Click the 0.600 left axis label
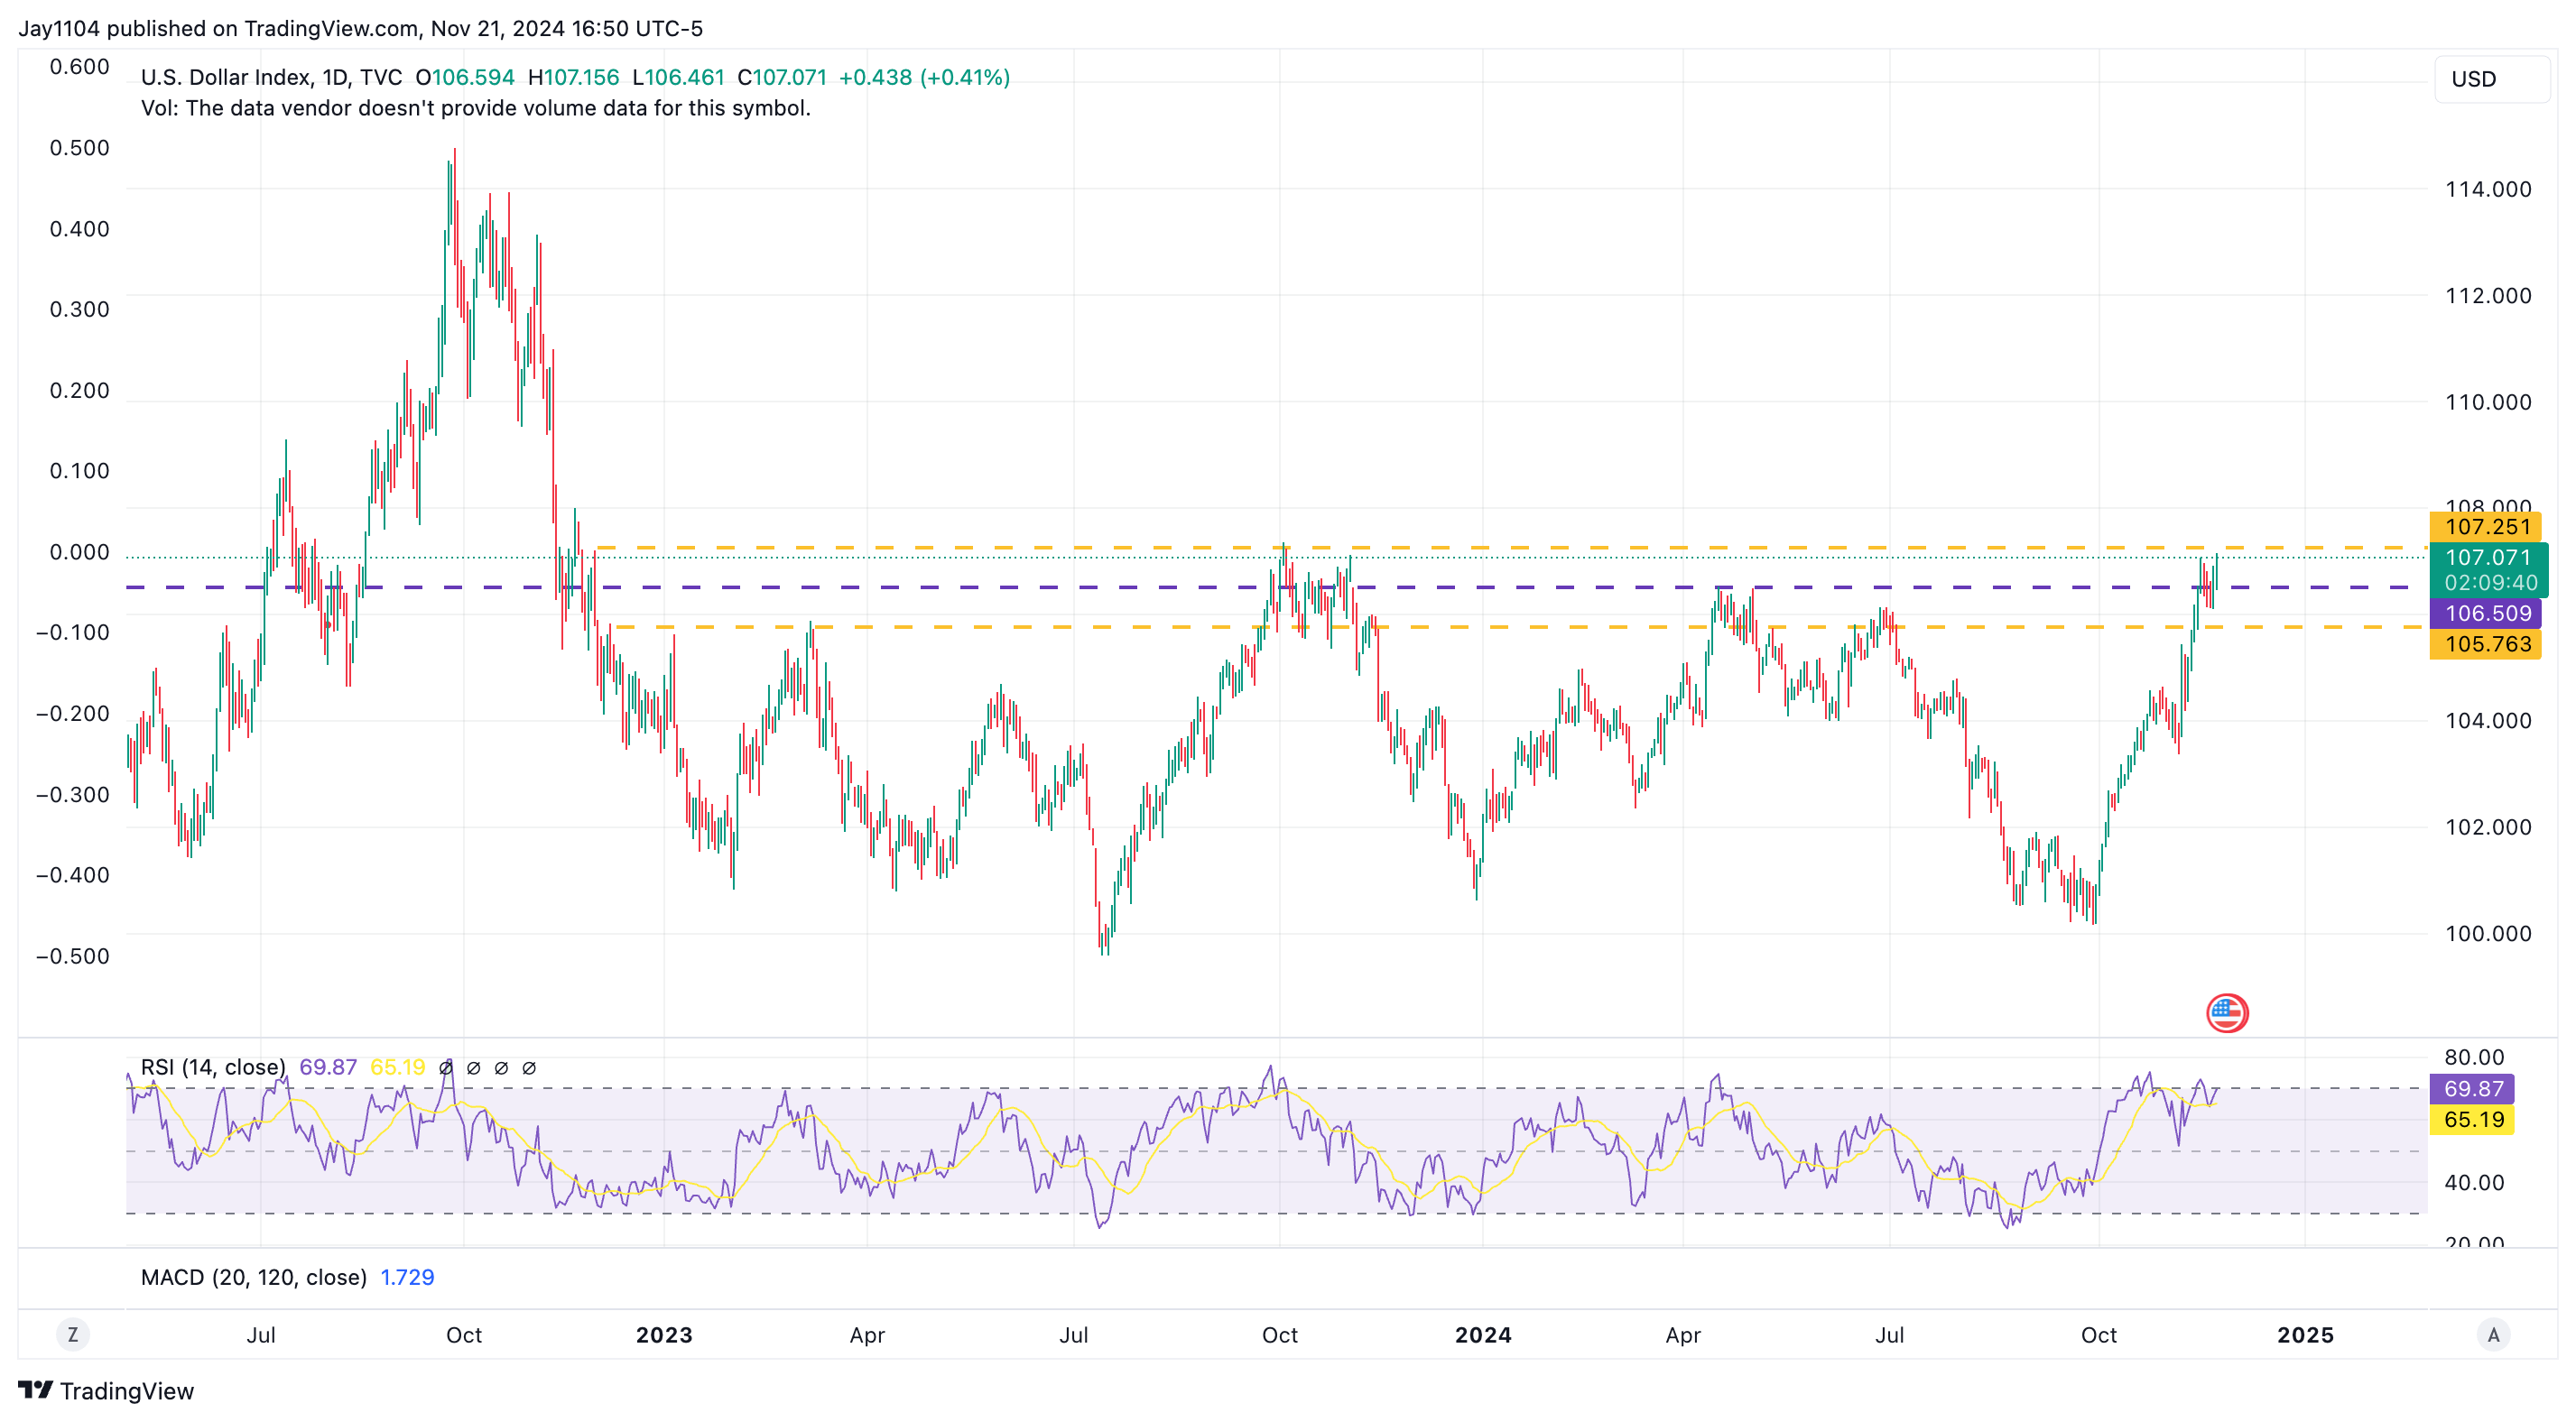The width and height of the screenshot is (2576, 1422). (79, 67)
